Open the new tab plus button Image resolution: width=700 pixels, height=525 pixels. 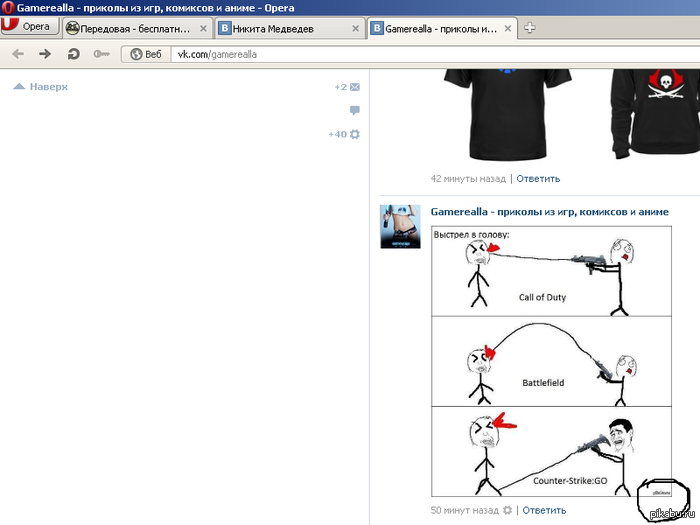529,28
